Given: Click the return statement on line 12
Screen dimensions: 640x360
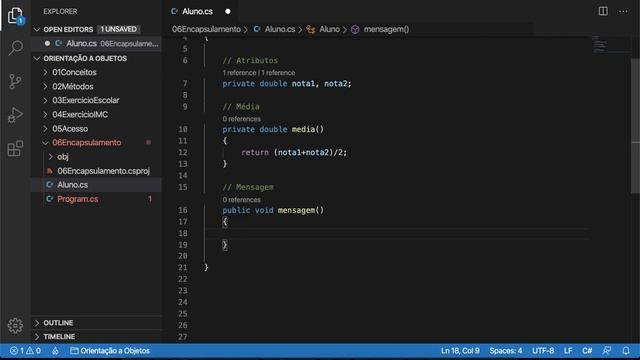Looking at the screenshot, I should coord(293,153).
